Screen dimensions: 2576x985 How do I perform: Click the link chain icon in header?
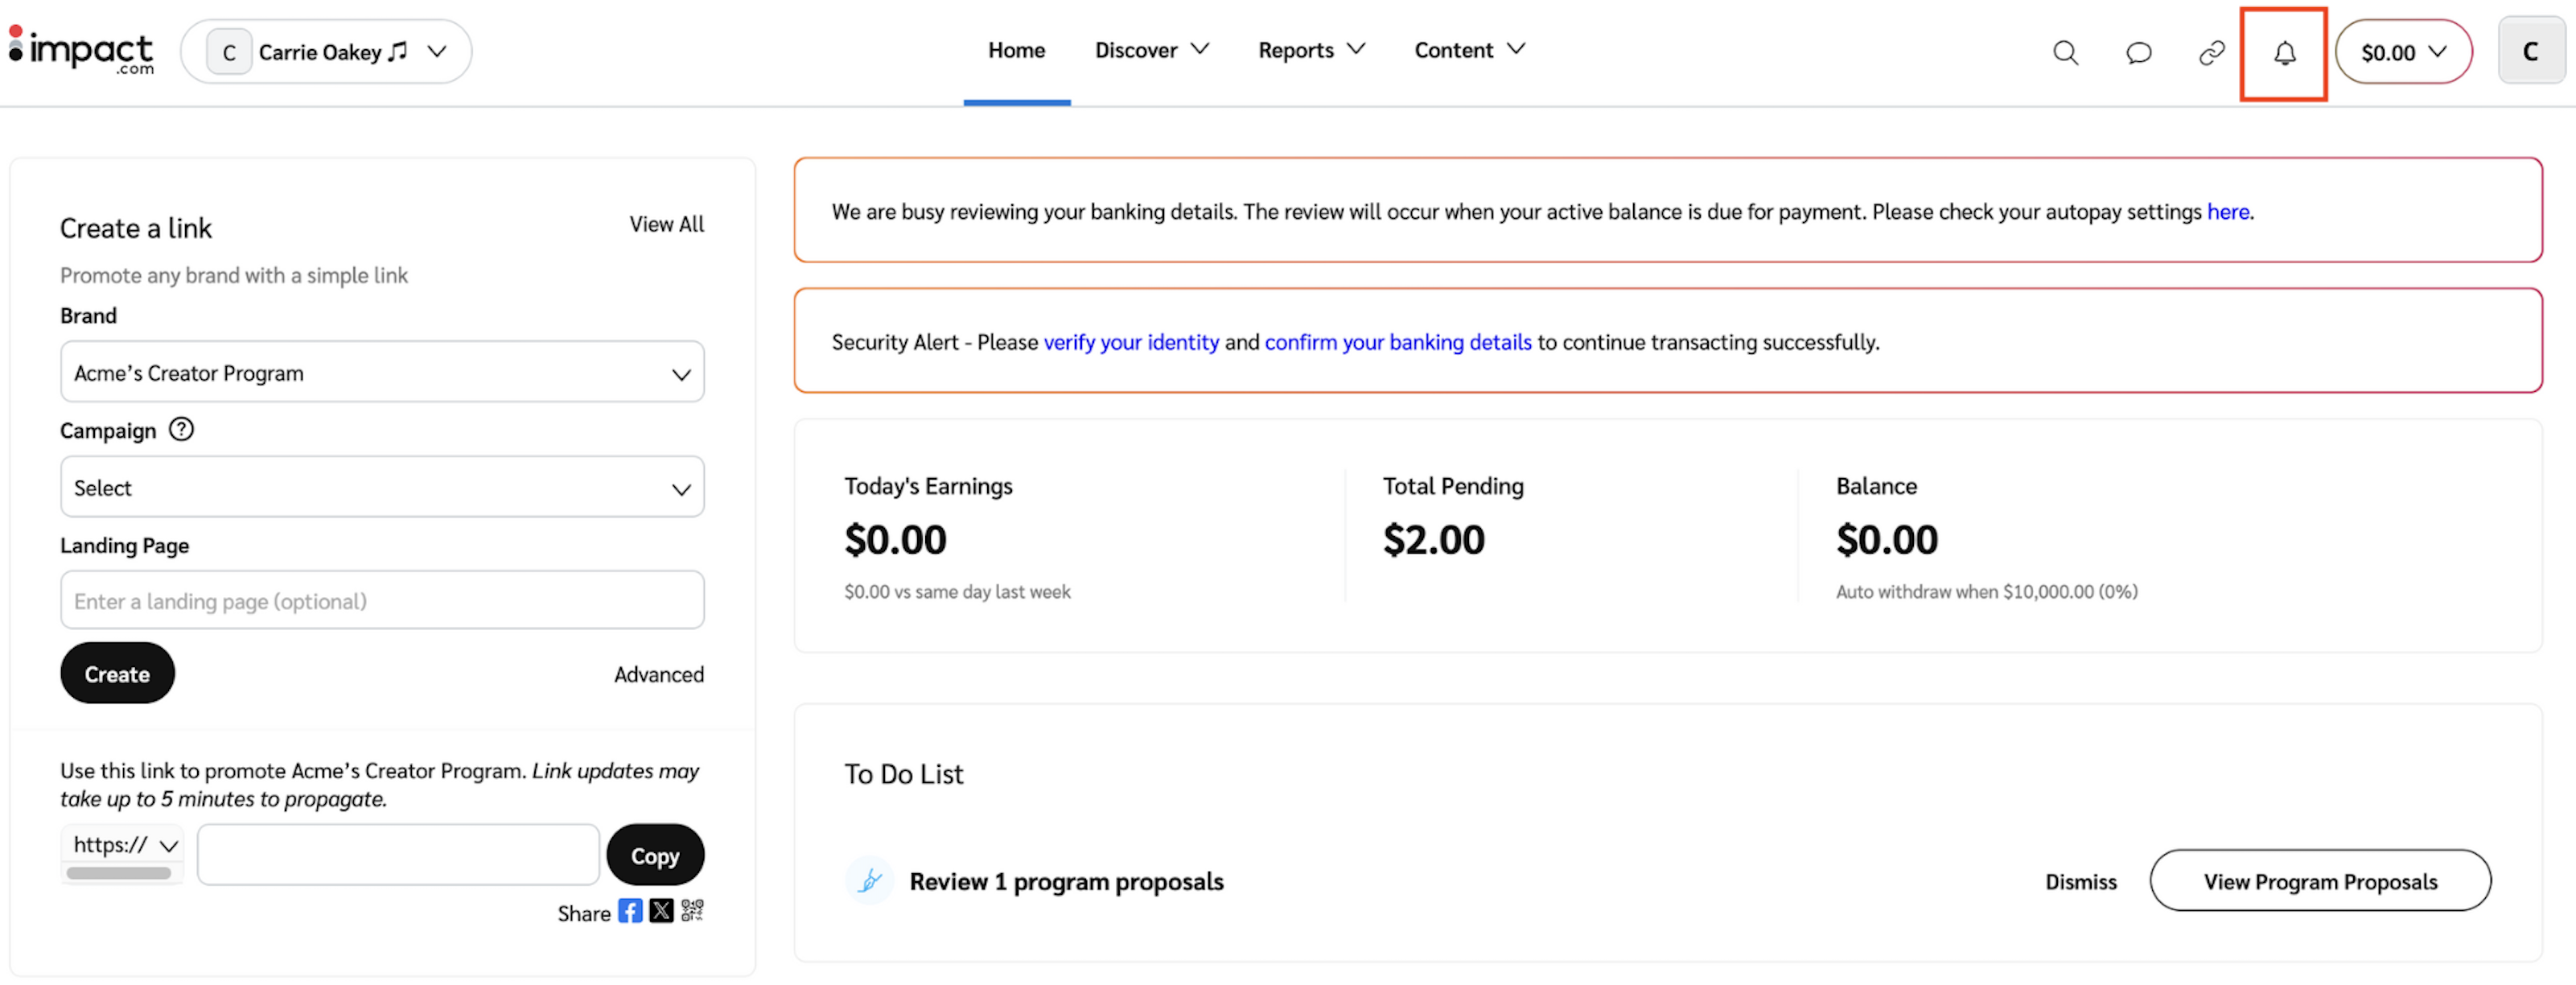click(x=2211, y=53)
